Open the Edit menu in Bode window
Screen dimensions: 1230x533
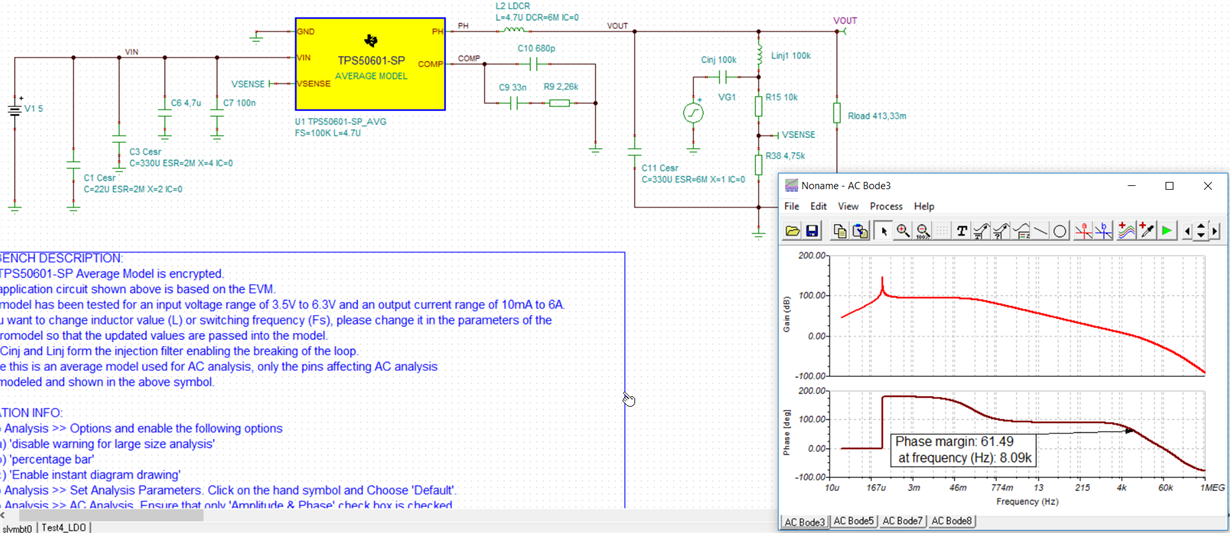click(x=818, y=206)
